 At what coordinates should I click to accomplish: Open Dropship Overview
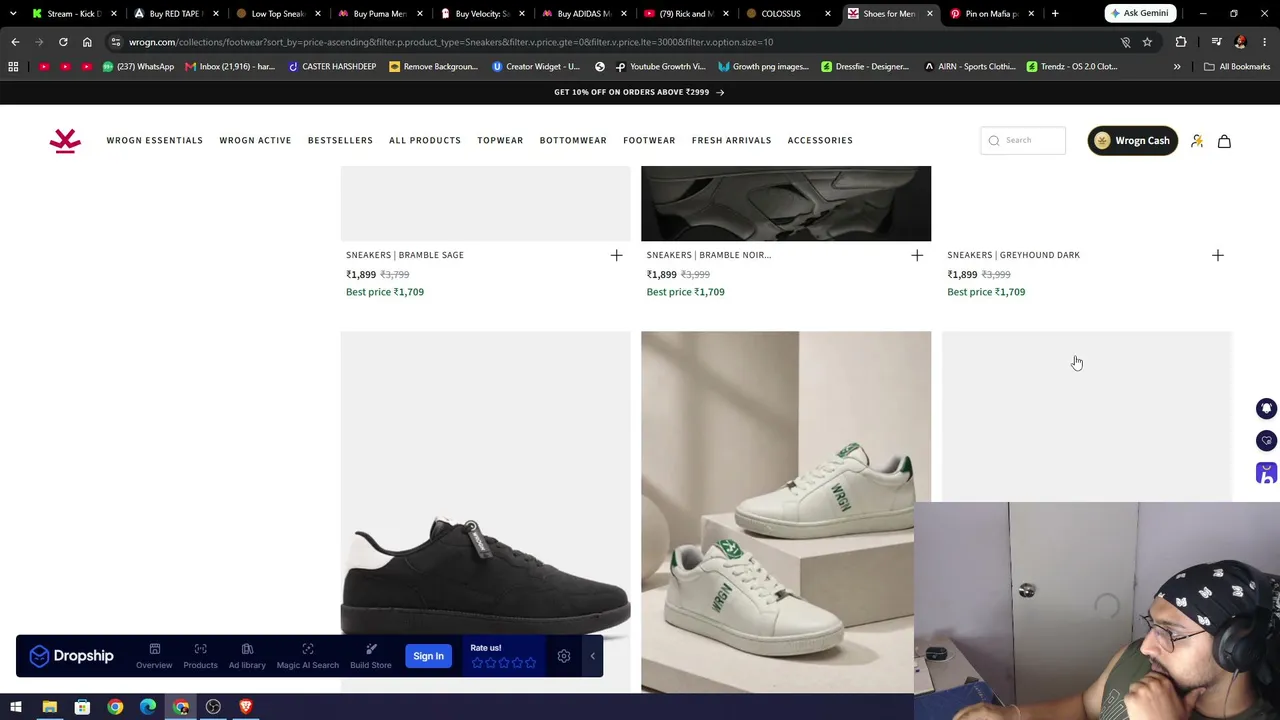pyautogui.click(x=154, y=656)
